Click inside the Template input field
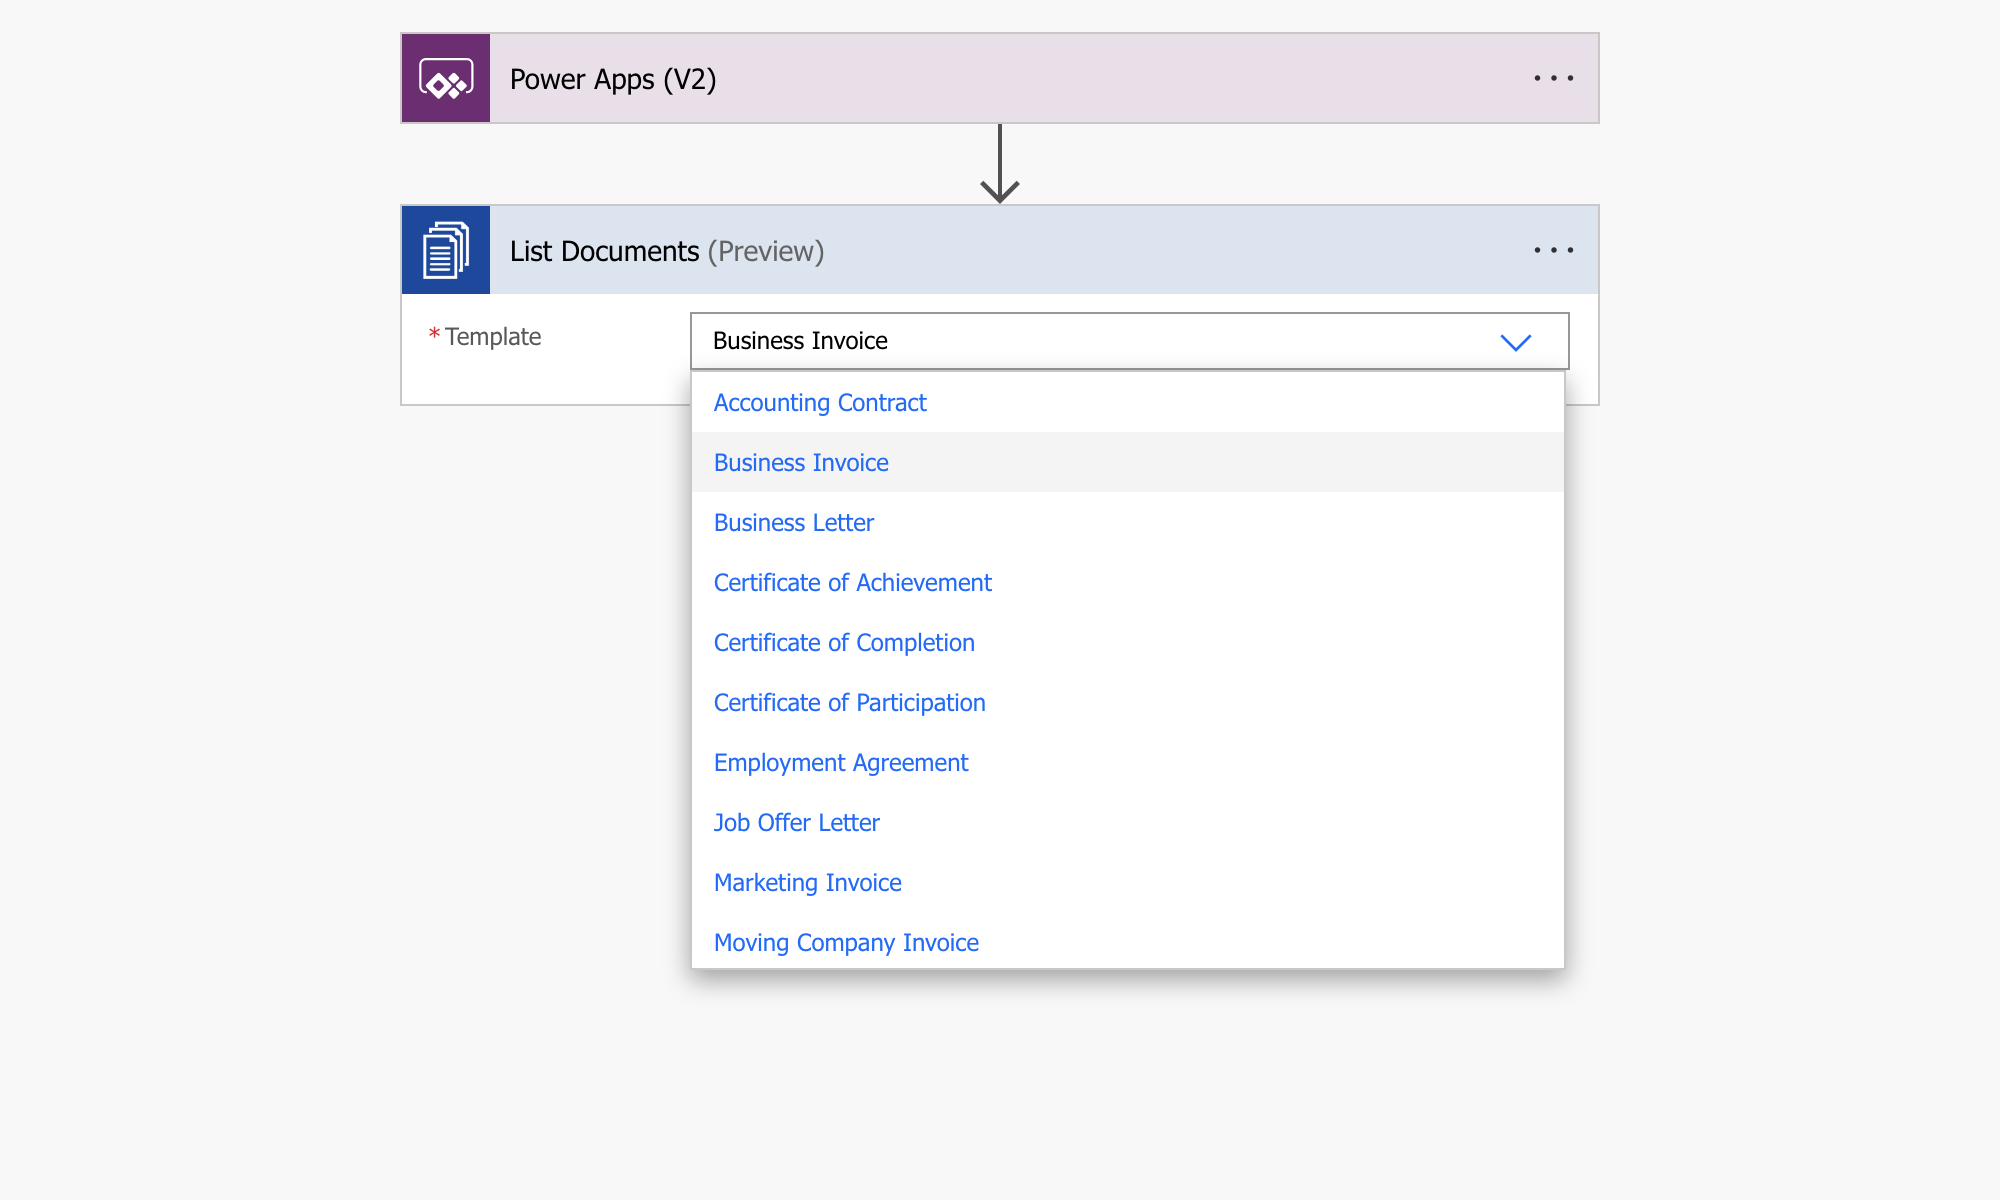Viewport: 2000px width, 1200px height. [1000, 341]
